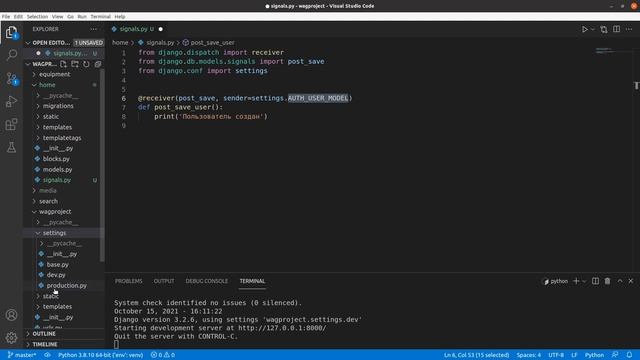Kill terminal with trash icon

click(607, 281)
